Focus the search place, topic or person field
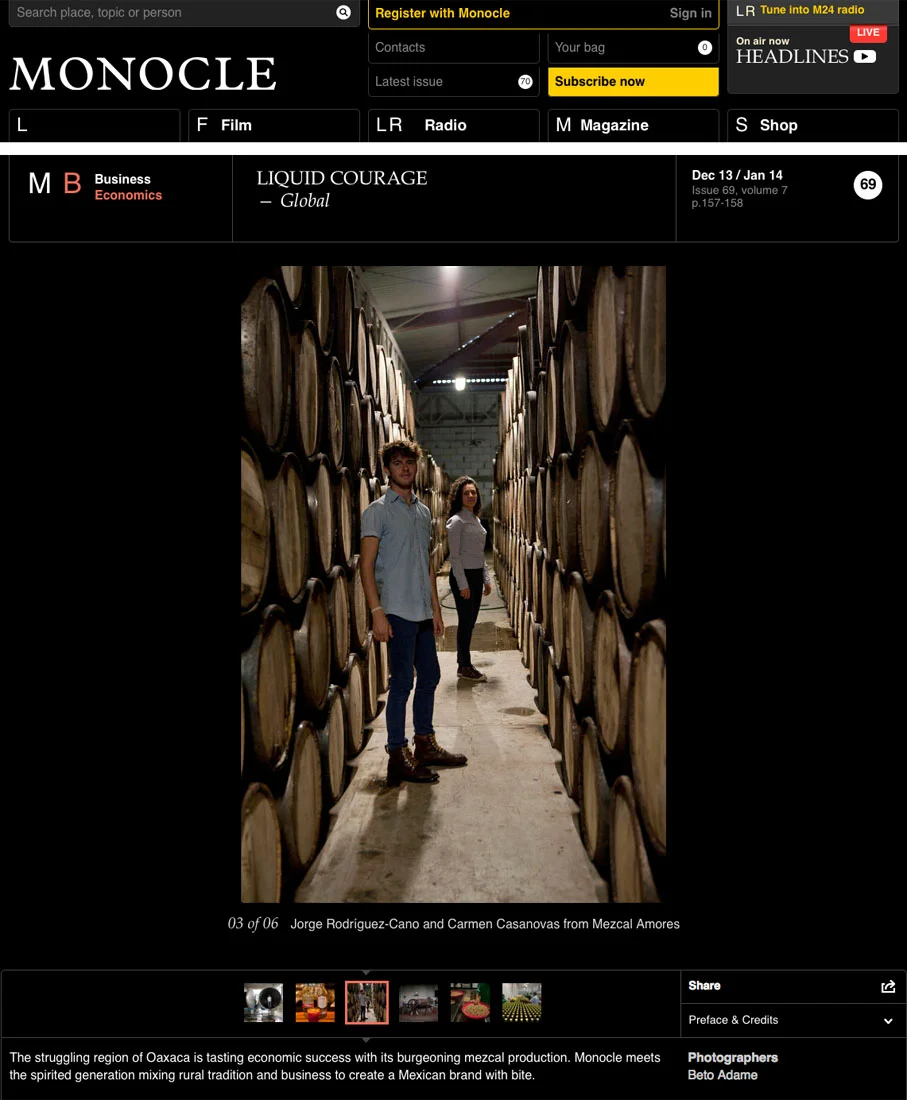Screen dimensions: 907x1100 184,13
